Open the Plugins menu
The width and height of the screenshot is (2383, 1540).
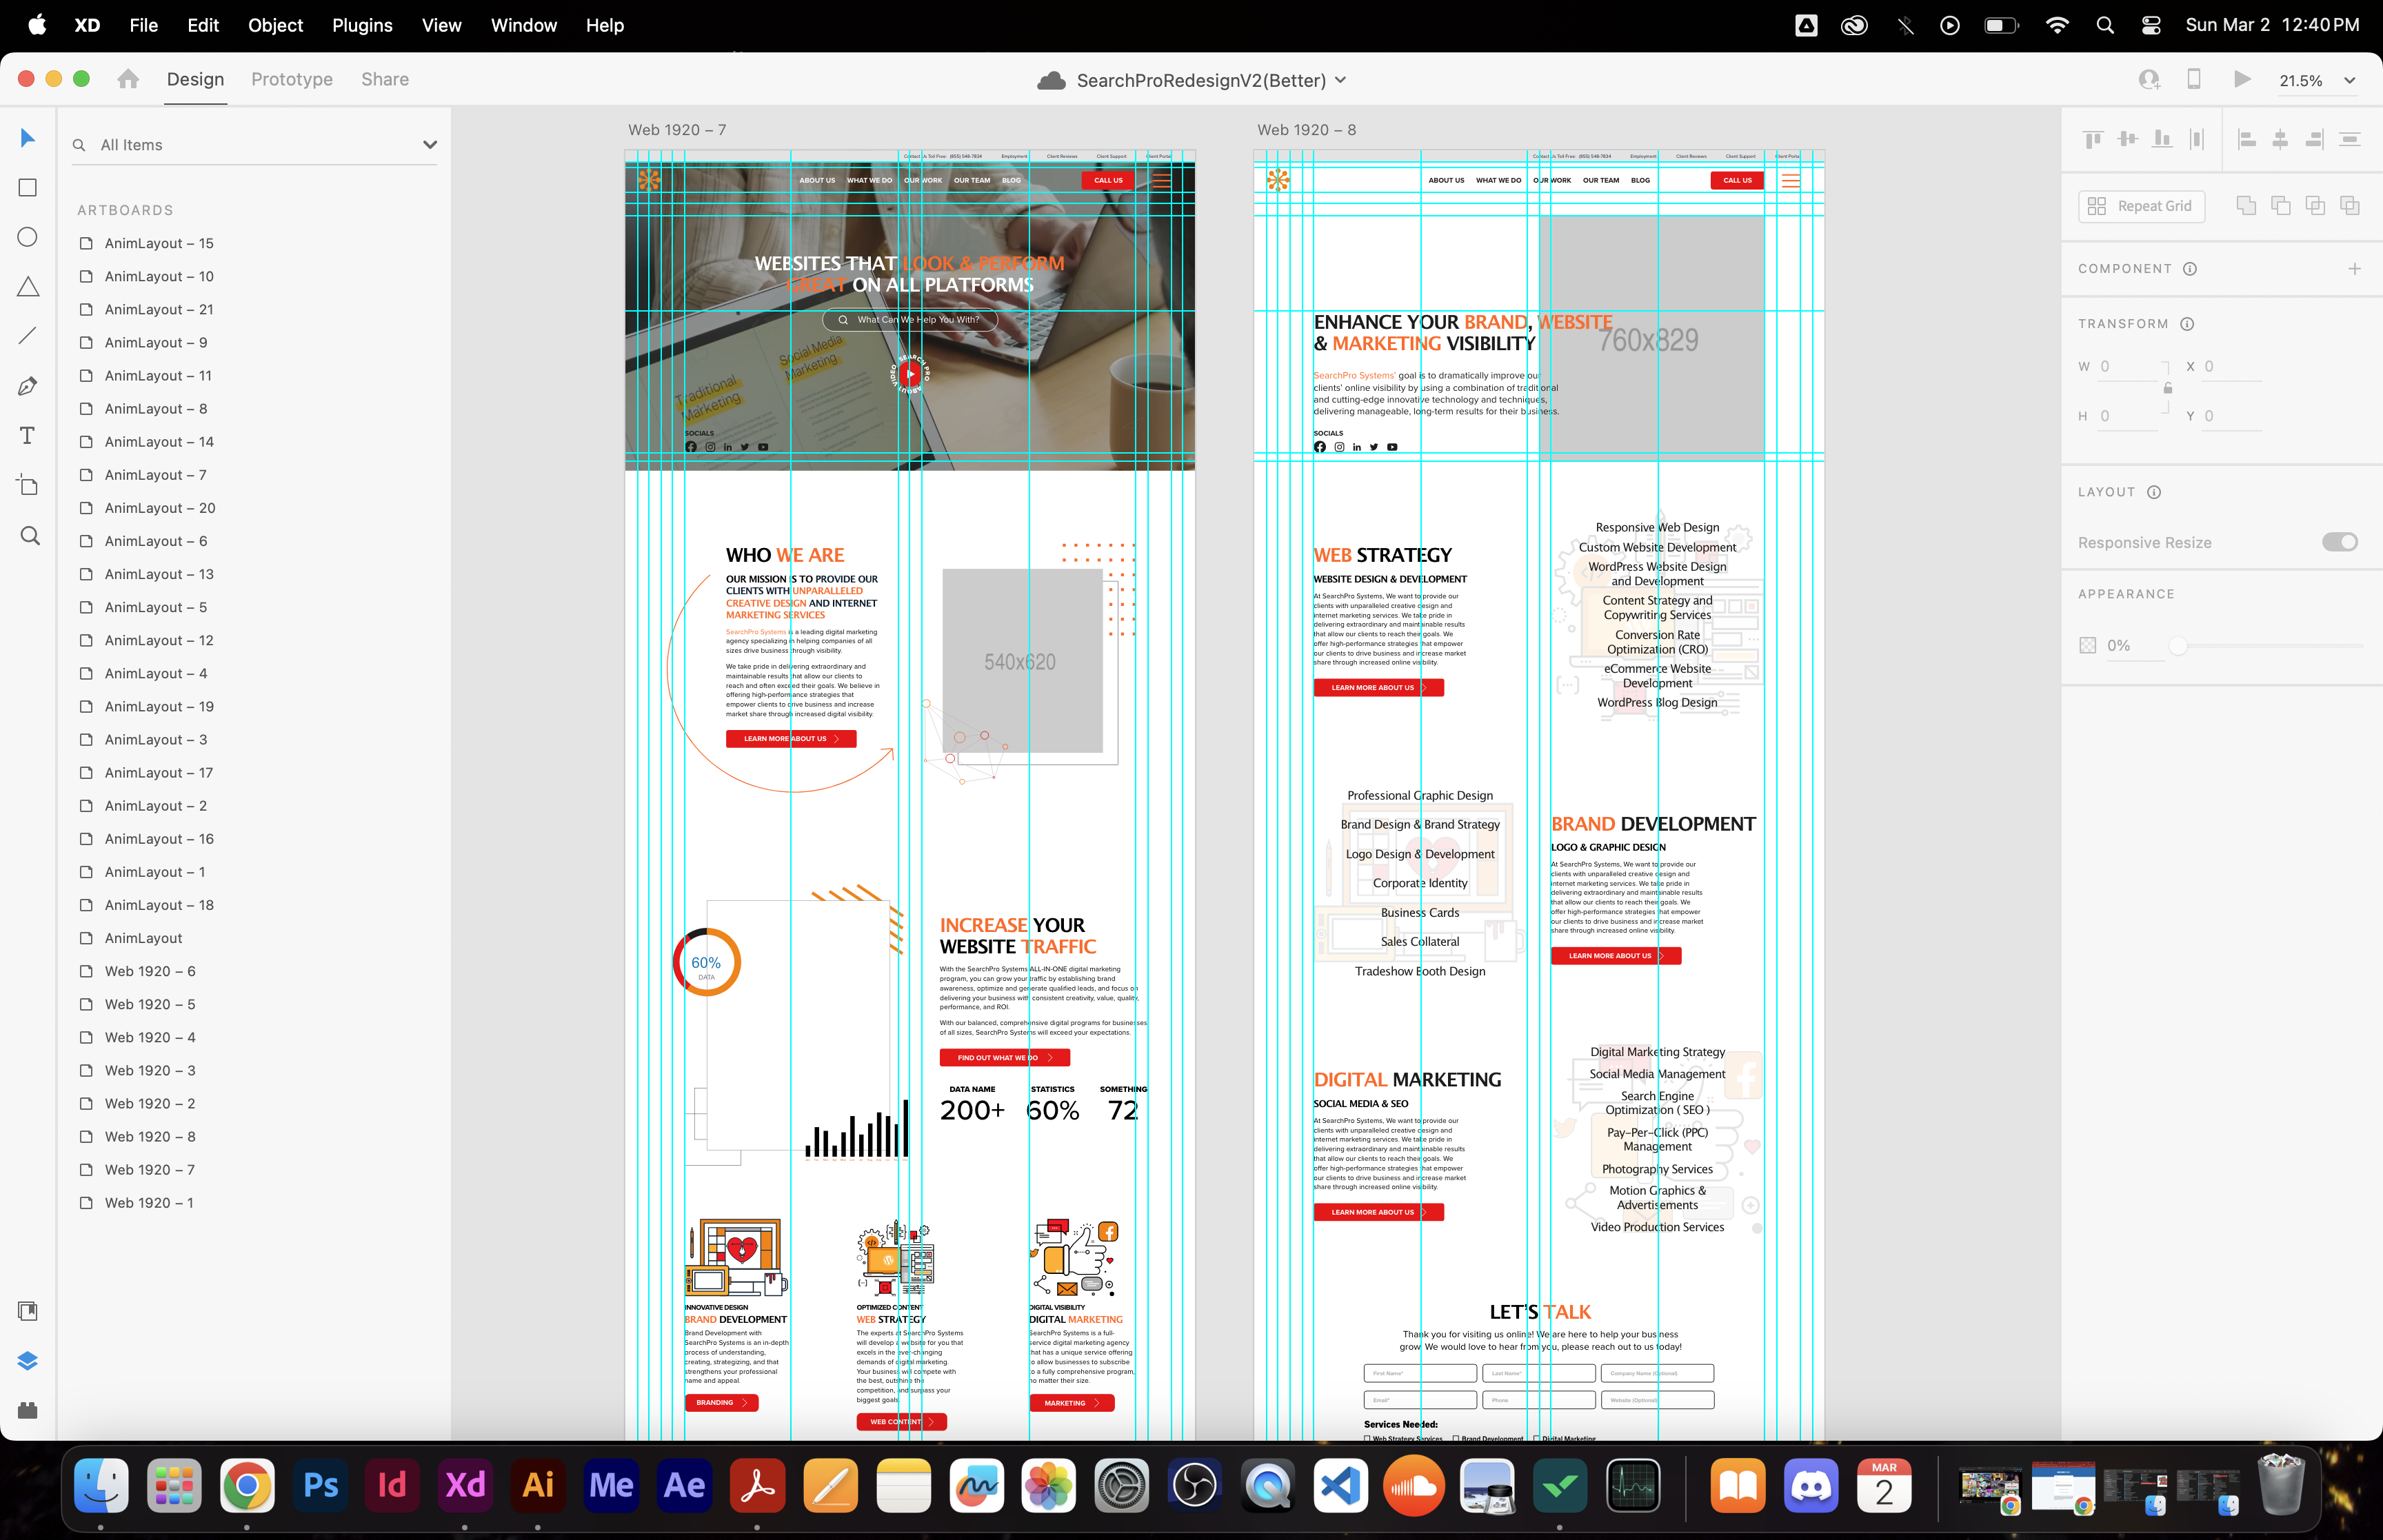coord(362,25)
